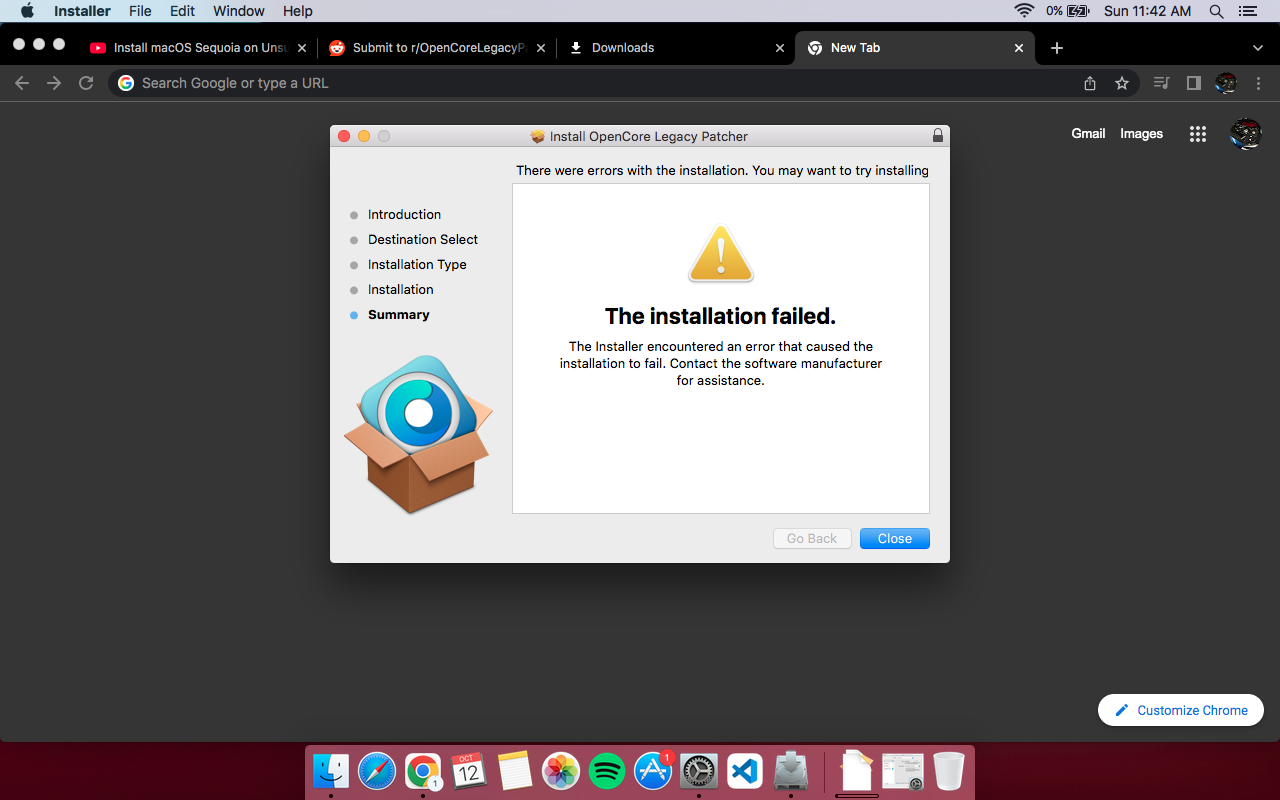Viewport: 1280px width, 800px height.
Task: Open Spotlight search in menu bar
Action: click(1216, 11)
